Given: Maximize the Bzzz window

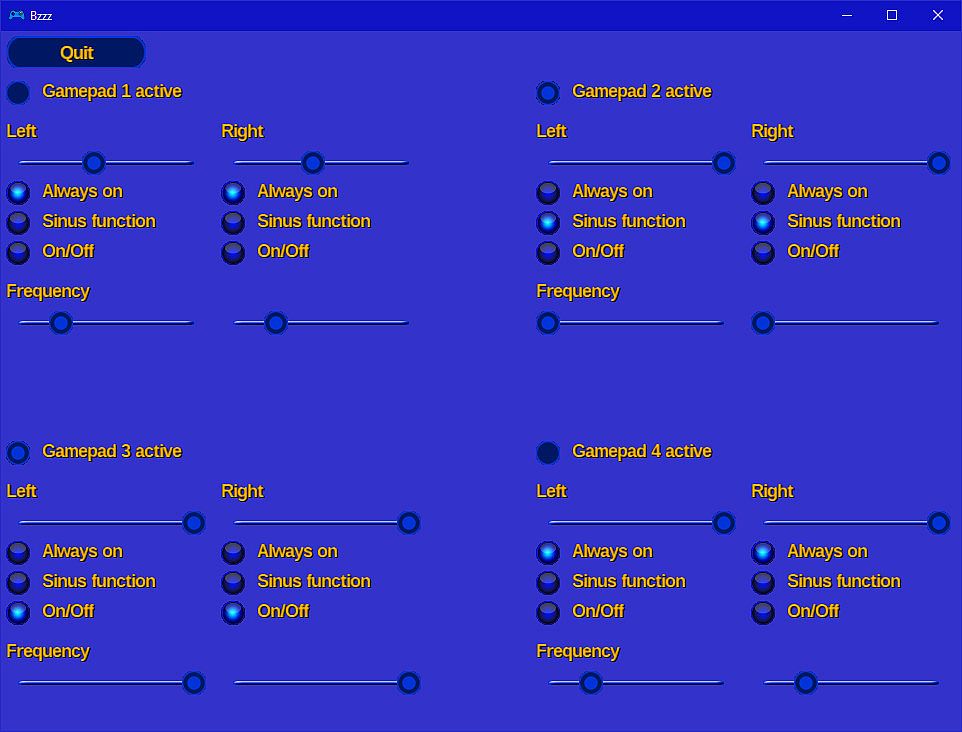Looking at the screenshot, I should pyautogui.click(x=892, y=15).
